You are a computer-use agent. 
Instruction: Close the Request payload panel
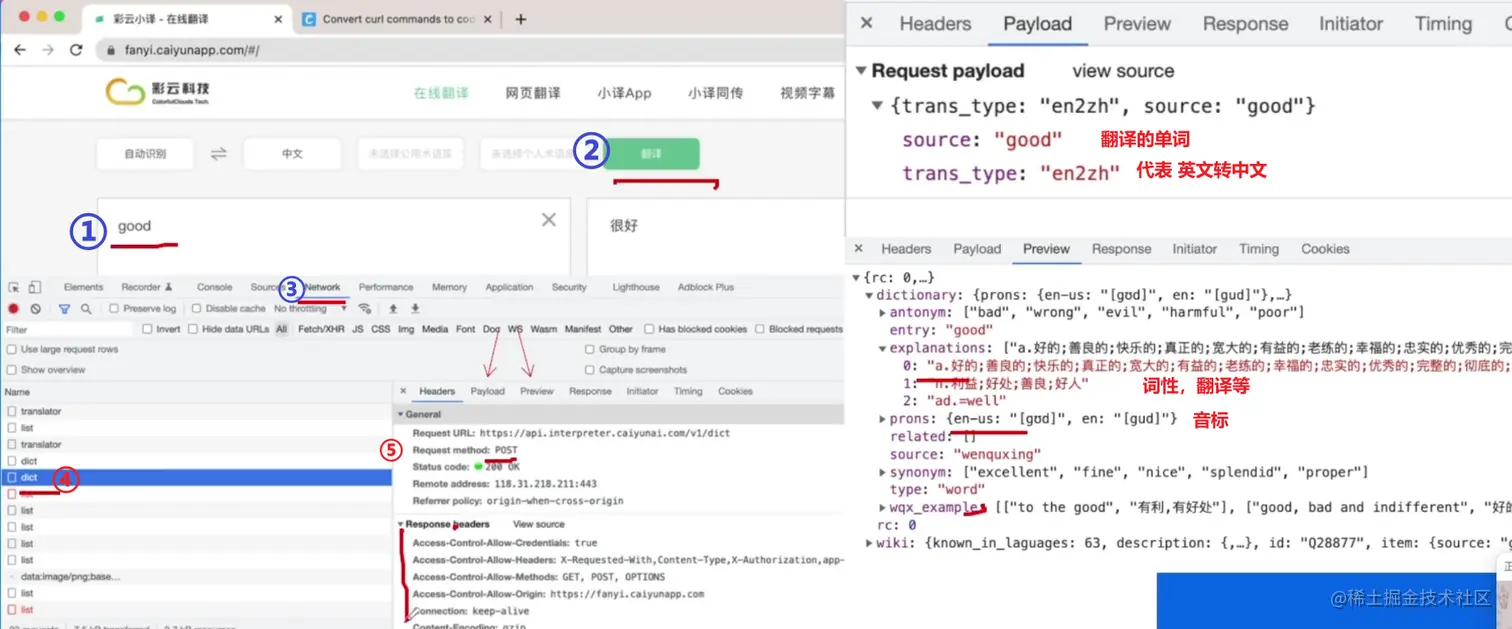pyautogui.click(x=867, y=24)
